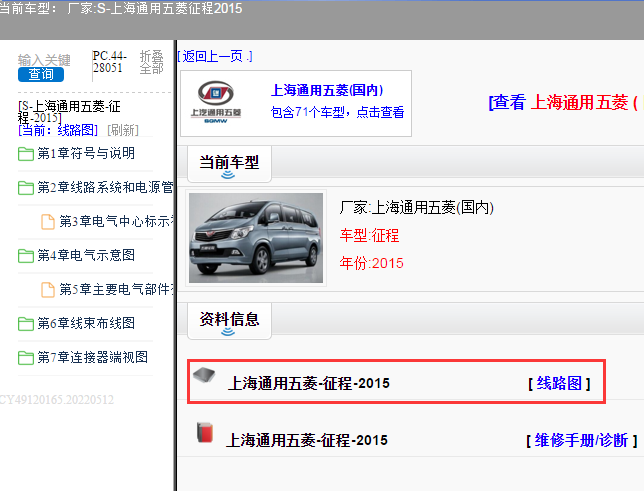Click the 查看 上海通用五菱 link

(x=566, y=102)
